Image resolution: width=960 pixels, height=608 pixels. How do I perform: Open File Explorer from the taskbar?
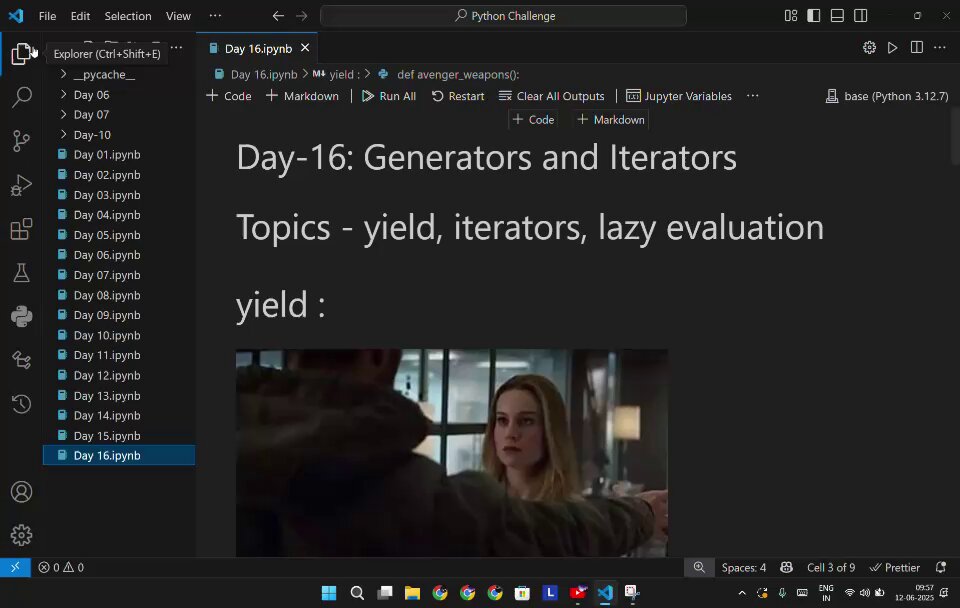pyautogui.click(x=412, y=593)
